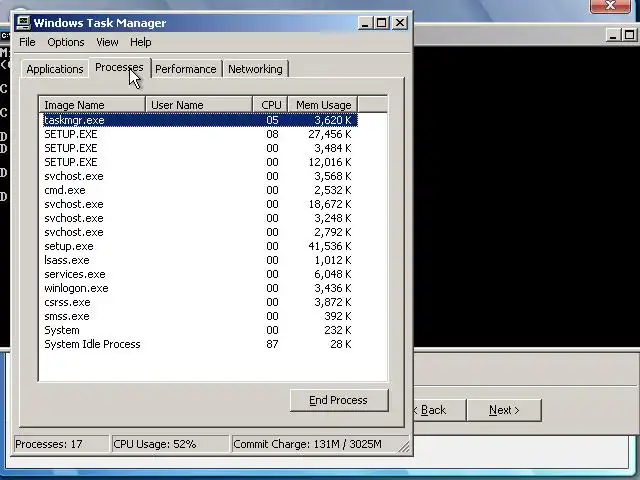Sort by User Name column header
The width and height of the screenshot is (640, 480).
click(x=199, y=105)
